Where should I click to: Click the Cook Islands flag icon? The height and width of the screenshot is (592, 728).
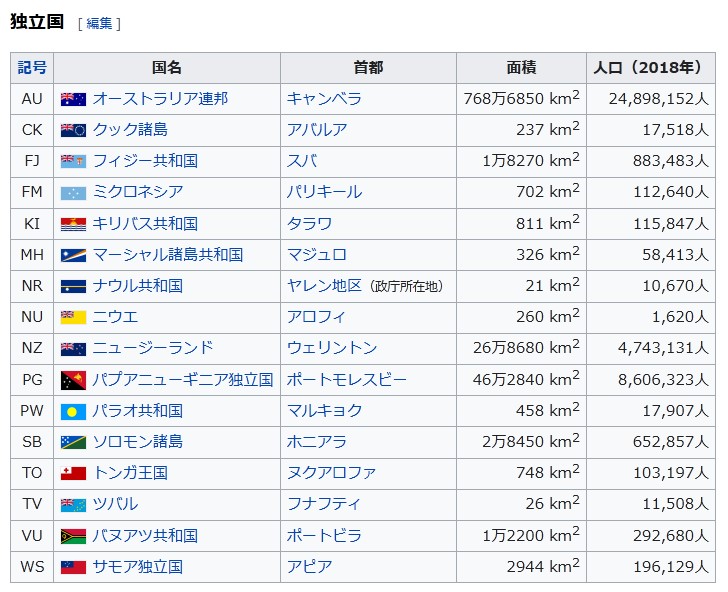pyautogui.click(x=73, y=130)
